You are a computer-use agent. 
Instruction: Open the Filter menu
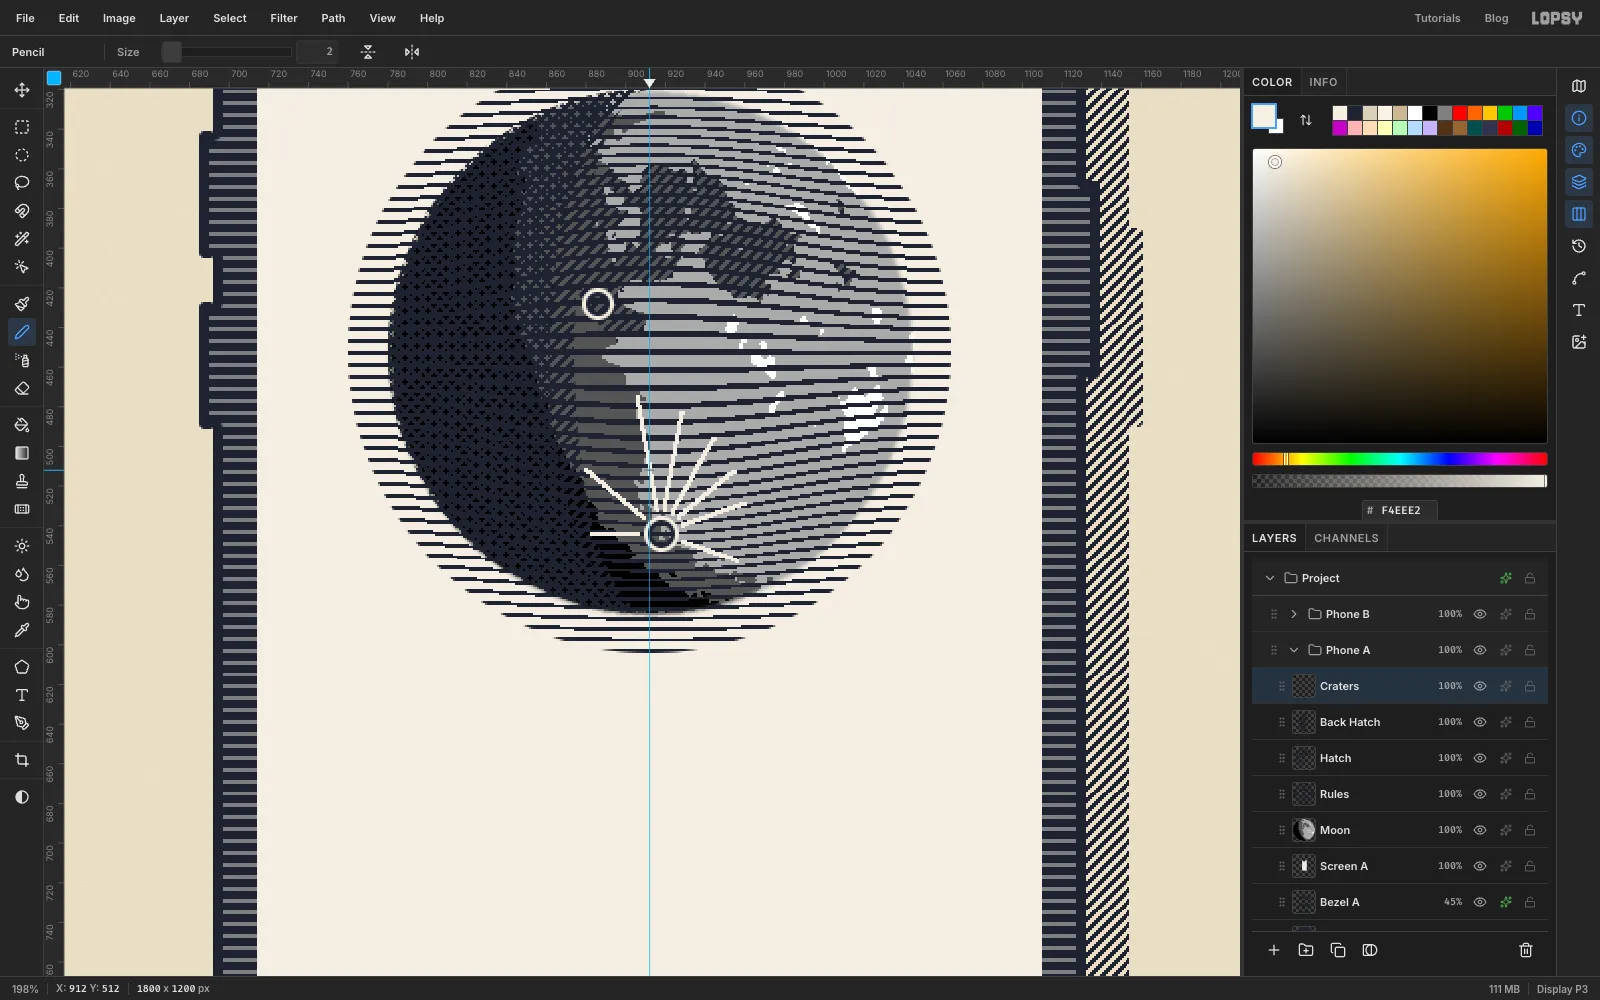coord(284,18)
